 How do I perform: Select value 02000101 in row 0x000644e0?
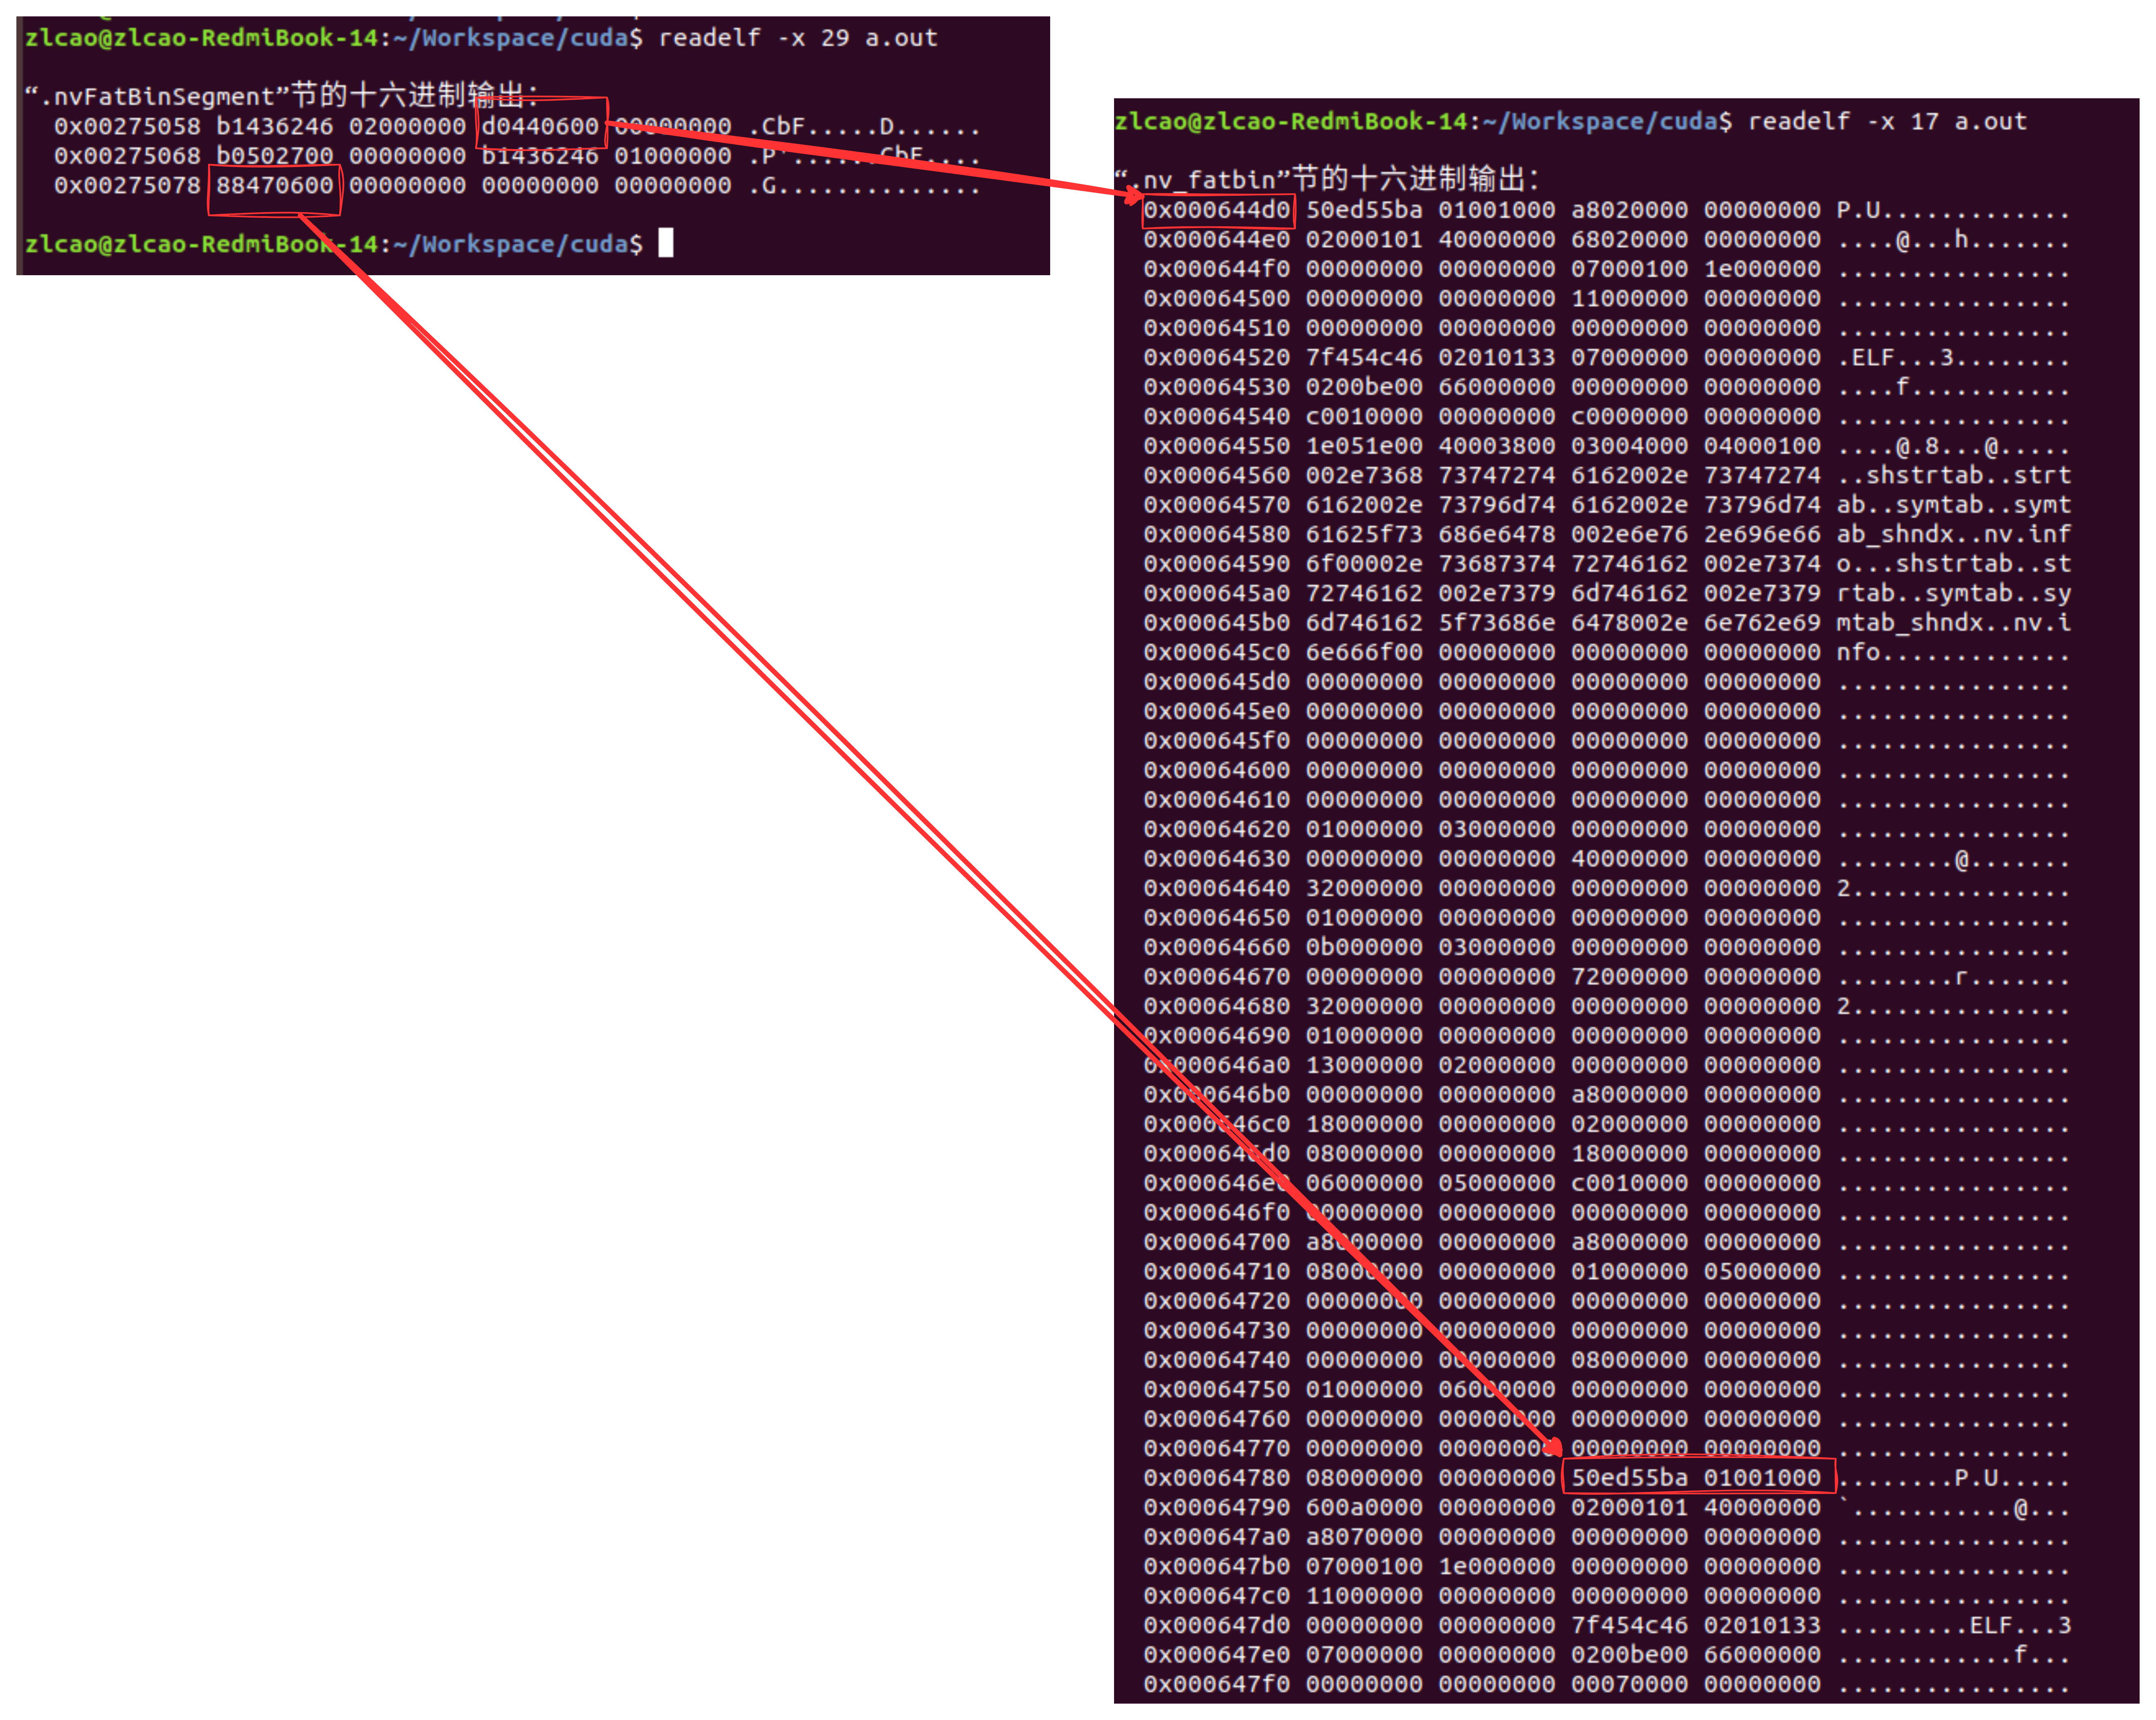click(1364, 239)
